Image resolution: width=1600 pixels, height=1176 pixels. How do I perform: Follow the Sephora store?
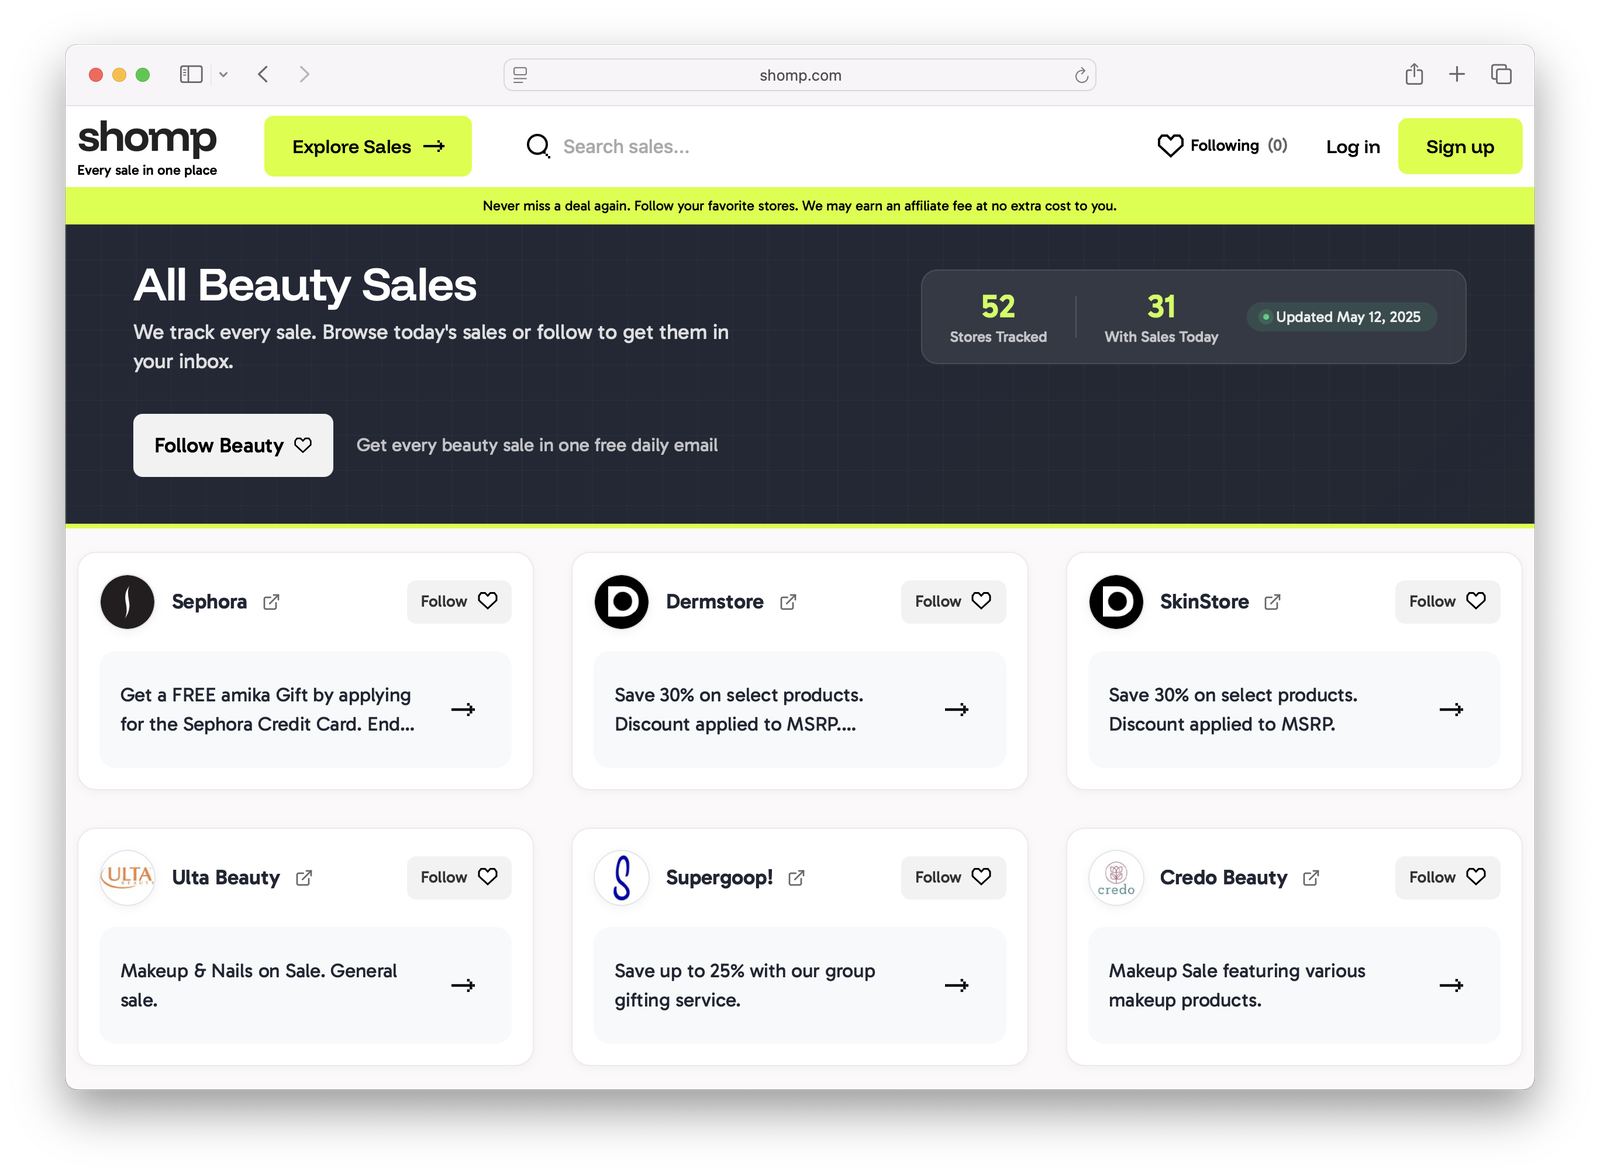[x=459, y=601]
